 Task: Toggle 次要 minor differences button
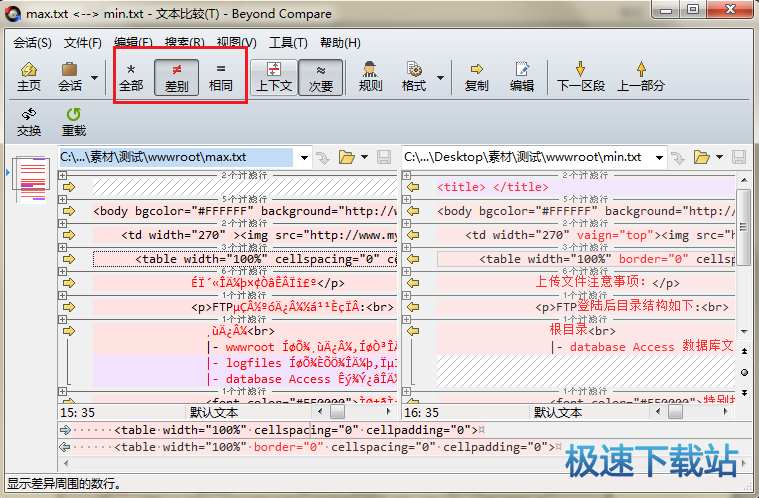pos(320,77)
